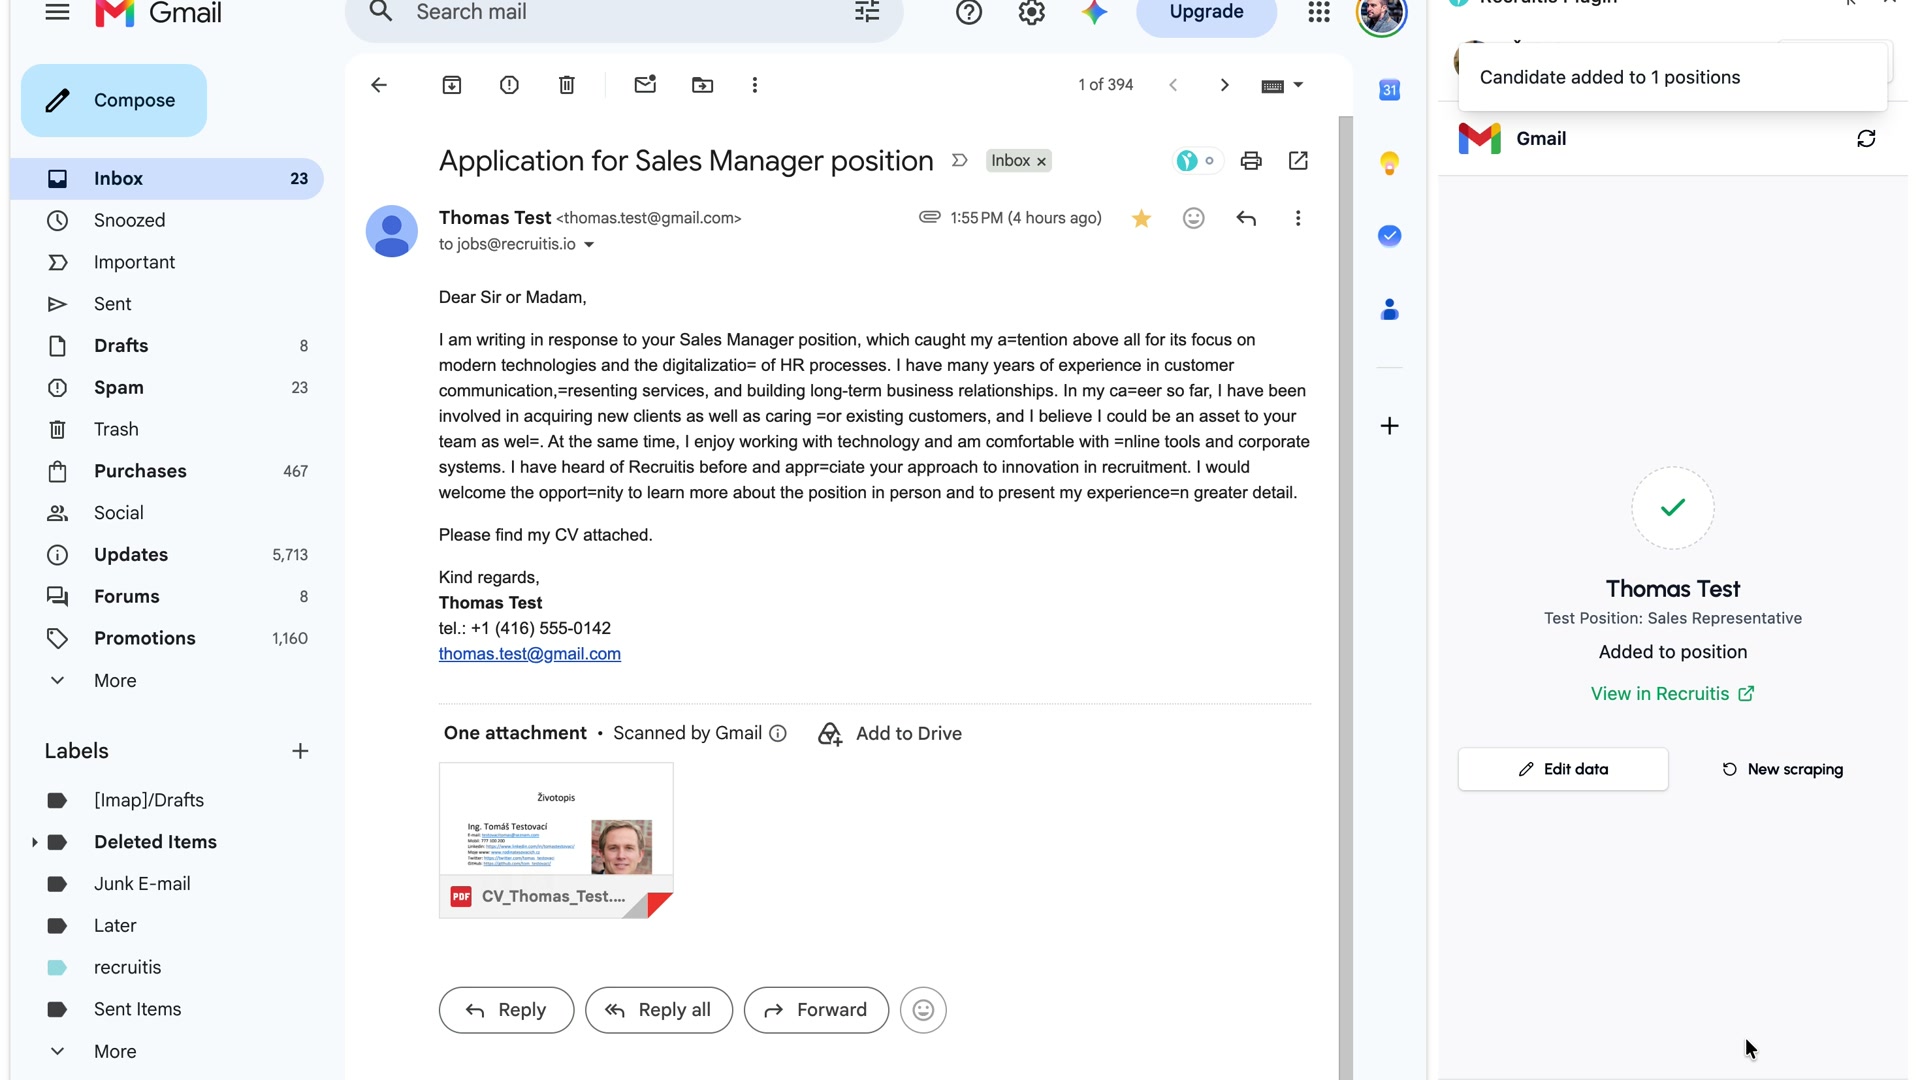This screenshot has width=1920, height=1080.
Task: Open the Support help icon
Action: 969,12
